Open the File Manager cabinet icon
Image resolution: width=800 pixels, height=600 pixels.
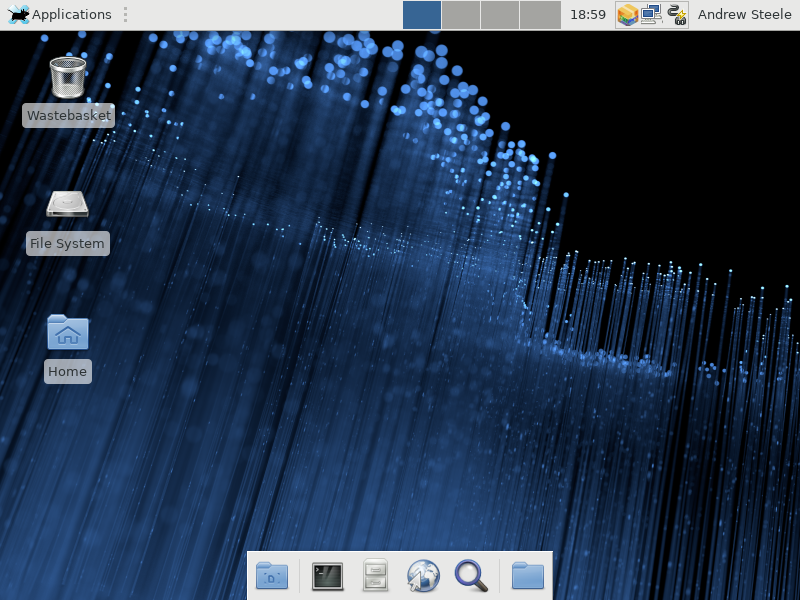pyautogui.click(x=375, y=576)
